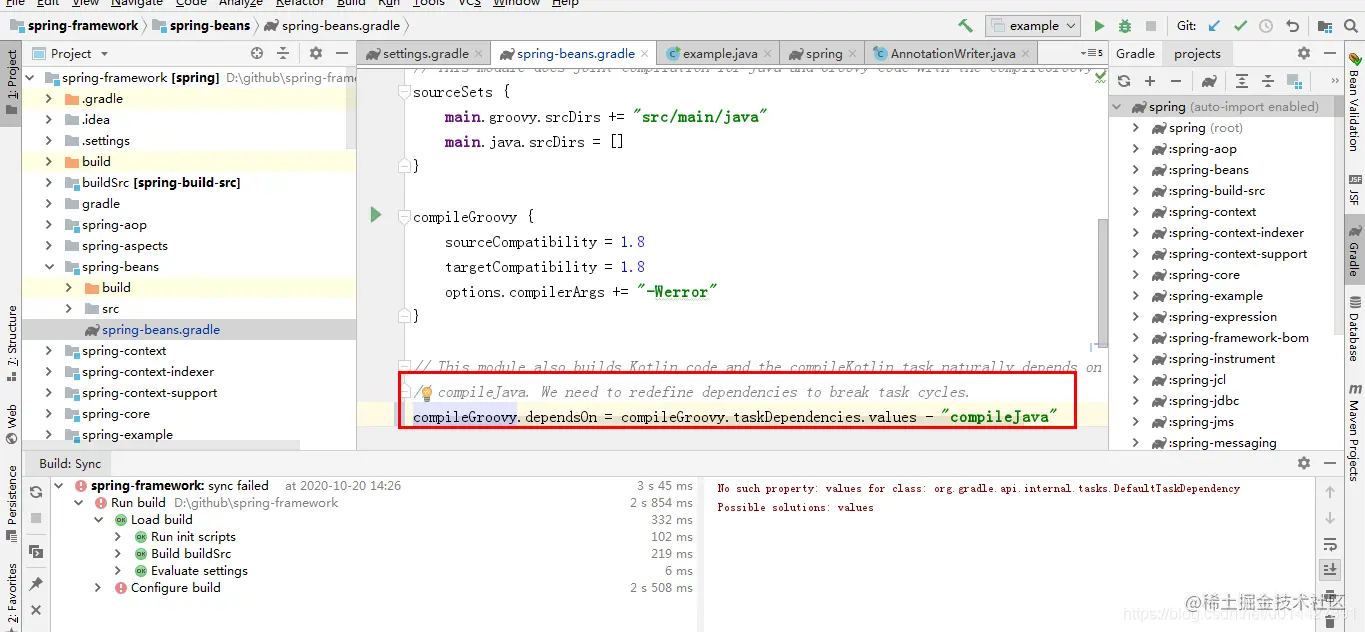
Task: Commit changes with Git checkmark
Action: [1240, 26]
